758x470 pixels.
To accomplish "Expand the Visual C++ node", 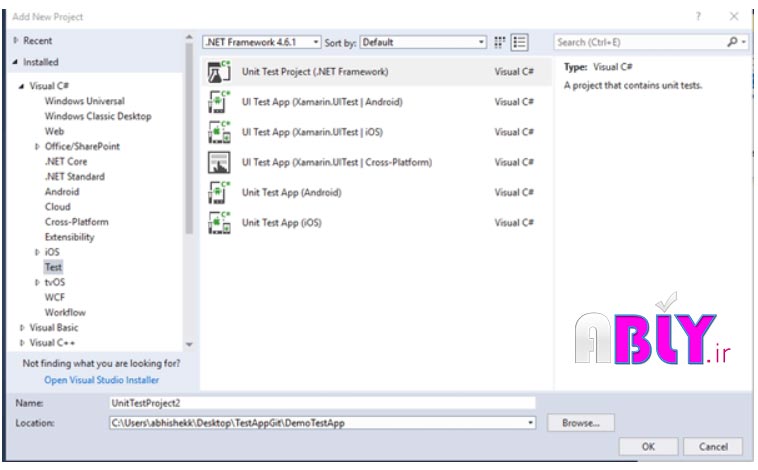I will [x=22, y=343].
